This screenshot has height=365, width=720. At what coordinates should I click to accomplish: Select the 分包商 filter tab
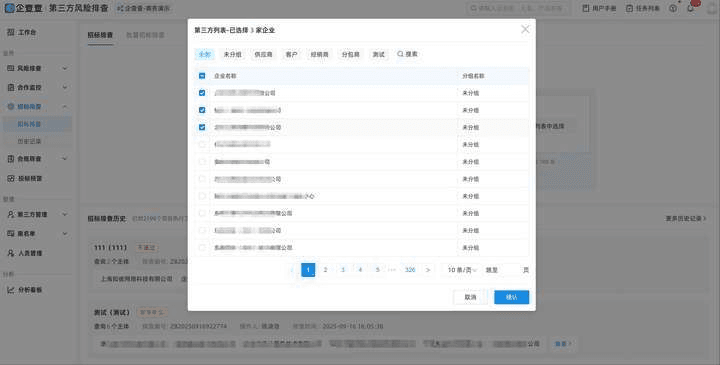(351, 54)
